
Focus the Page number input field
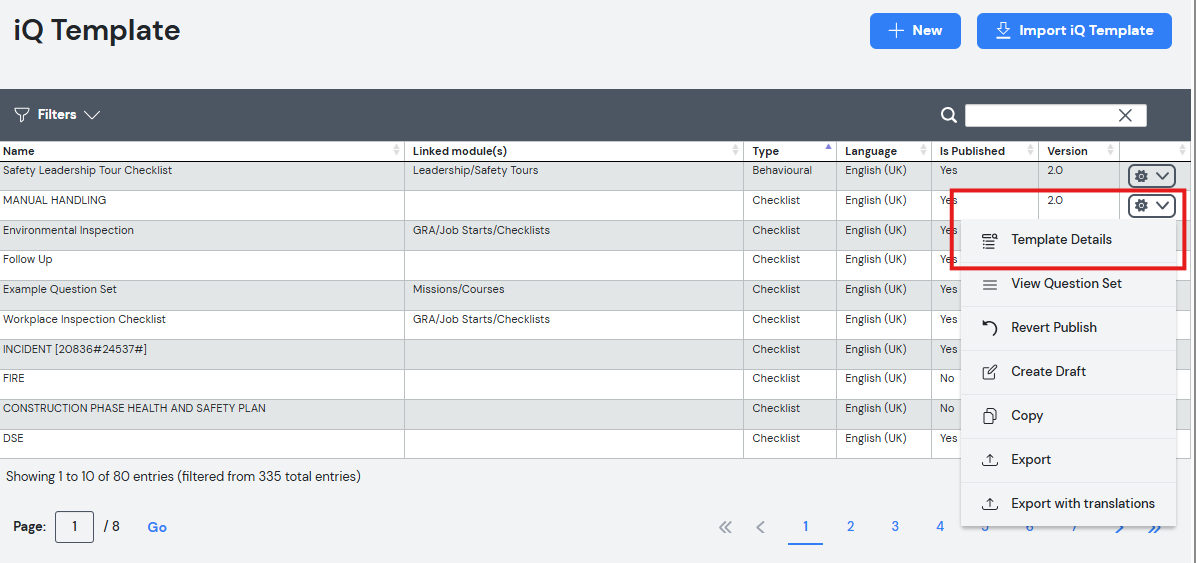[x=75, y=527]
